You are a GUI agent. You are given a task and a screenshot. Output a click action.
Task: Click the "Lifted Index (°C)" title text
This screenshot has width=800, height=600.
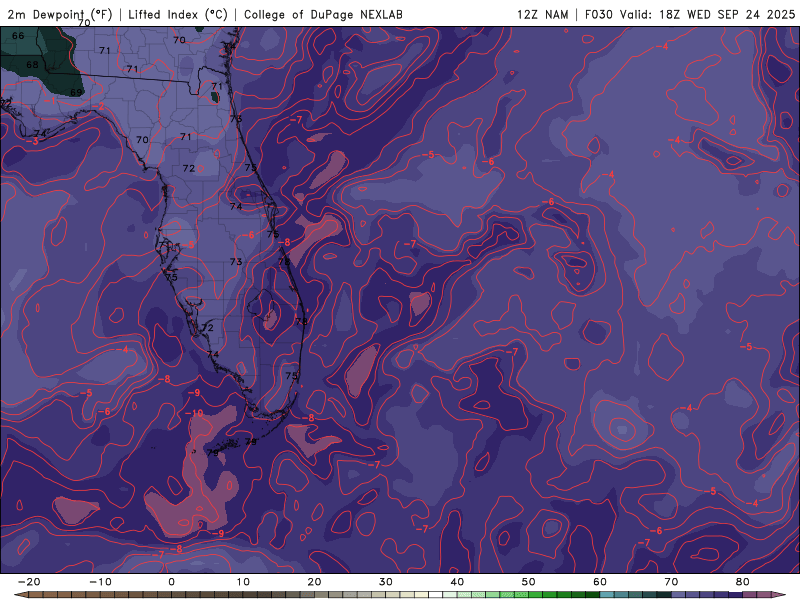pyautogui.click(x=178, y=14)
